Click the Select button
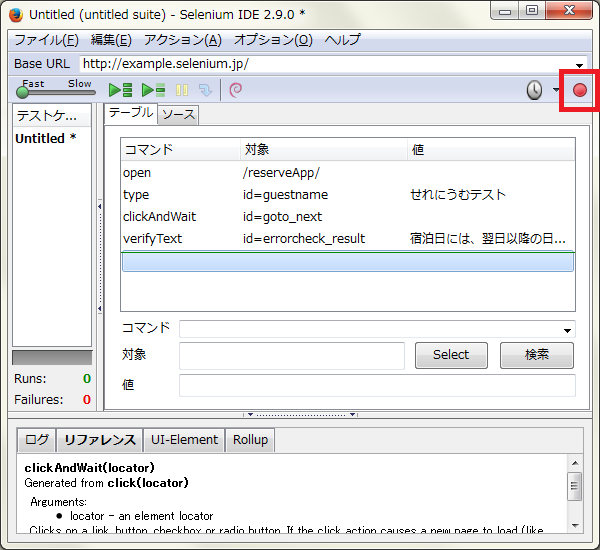The image size is (600, 550). (451, 355)
